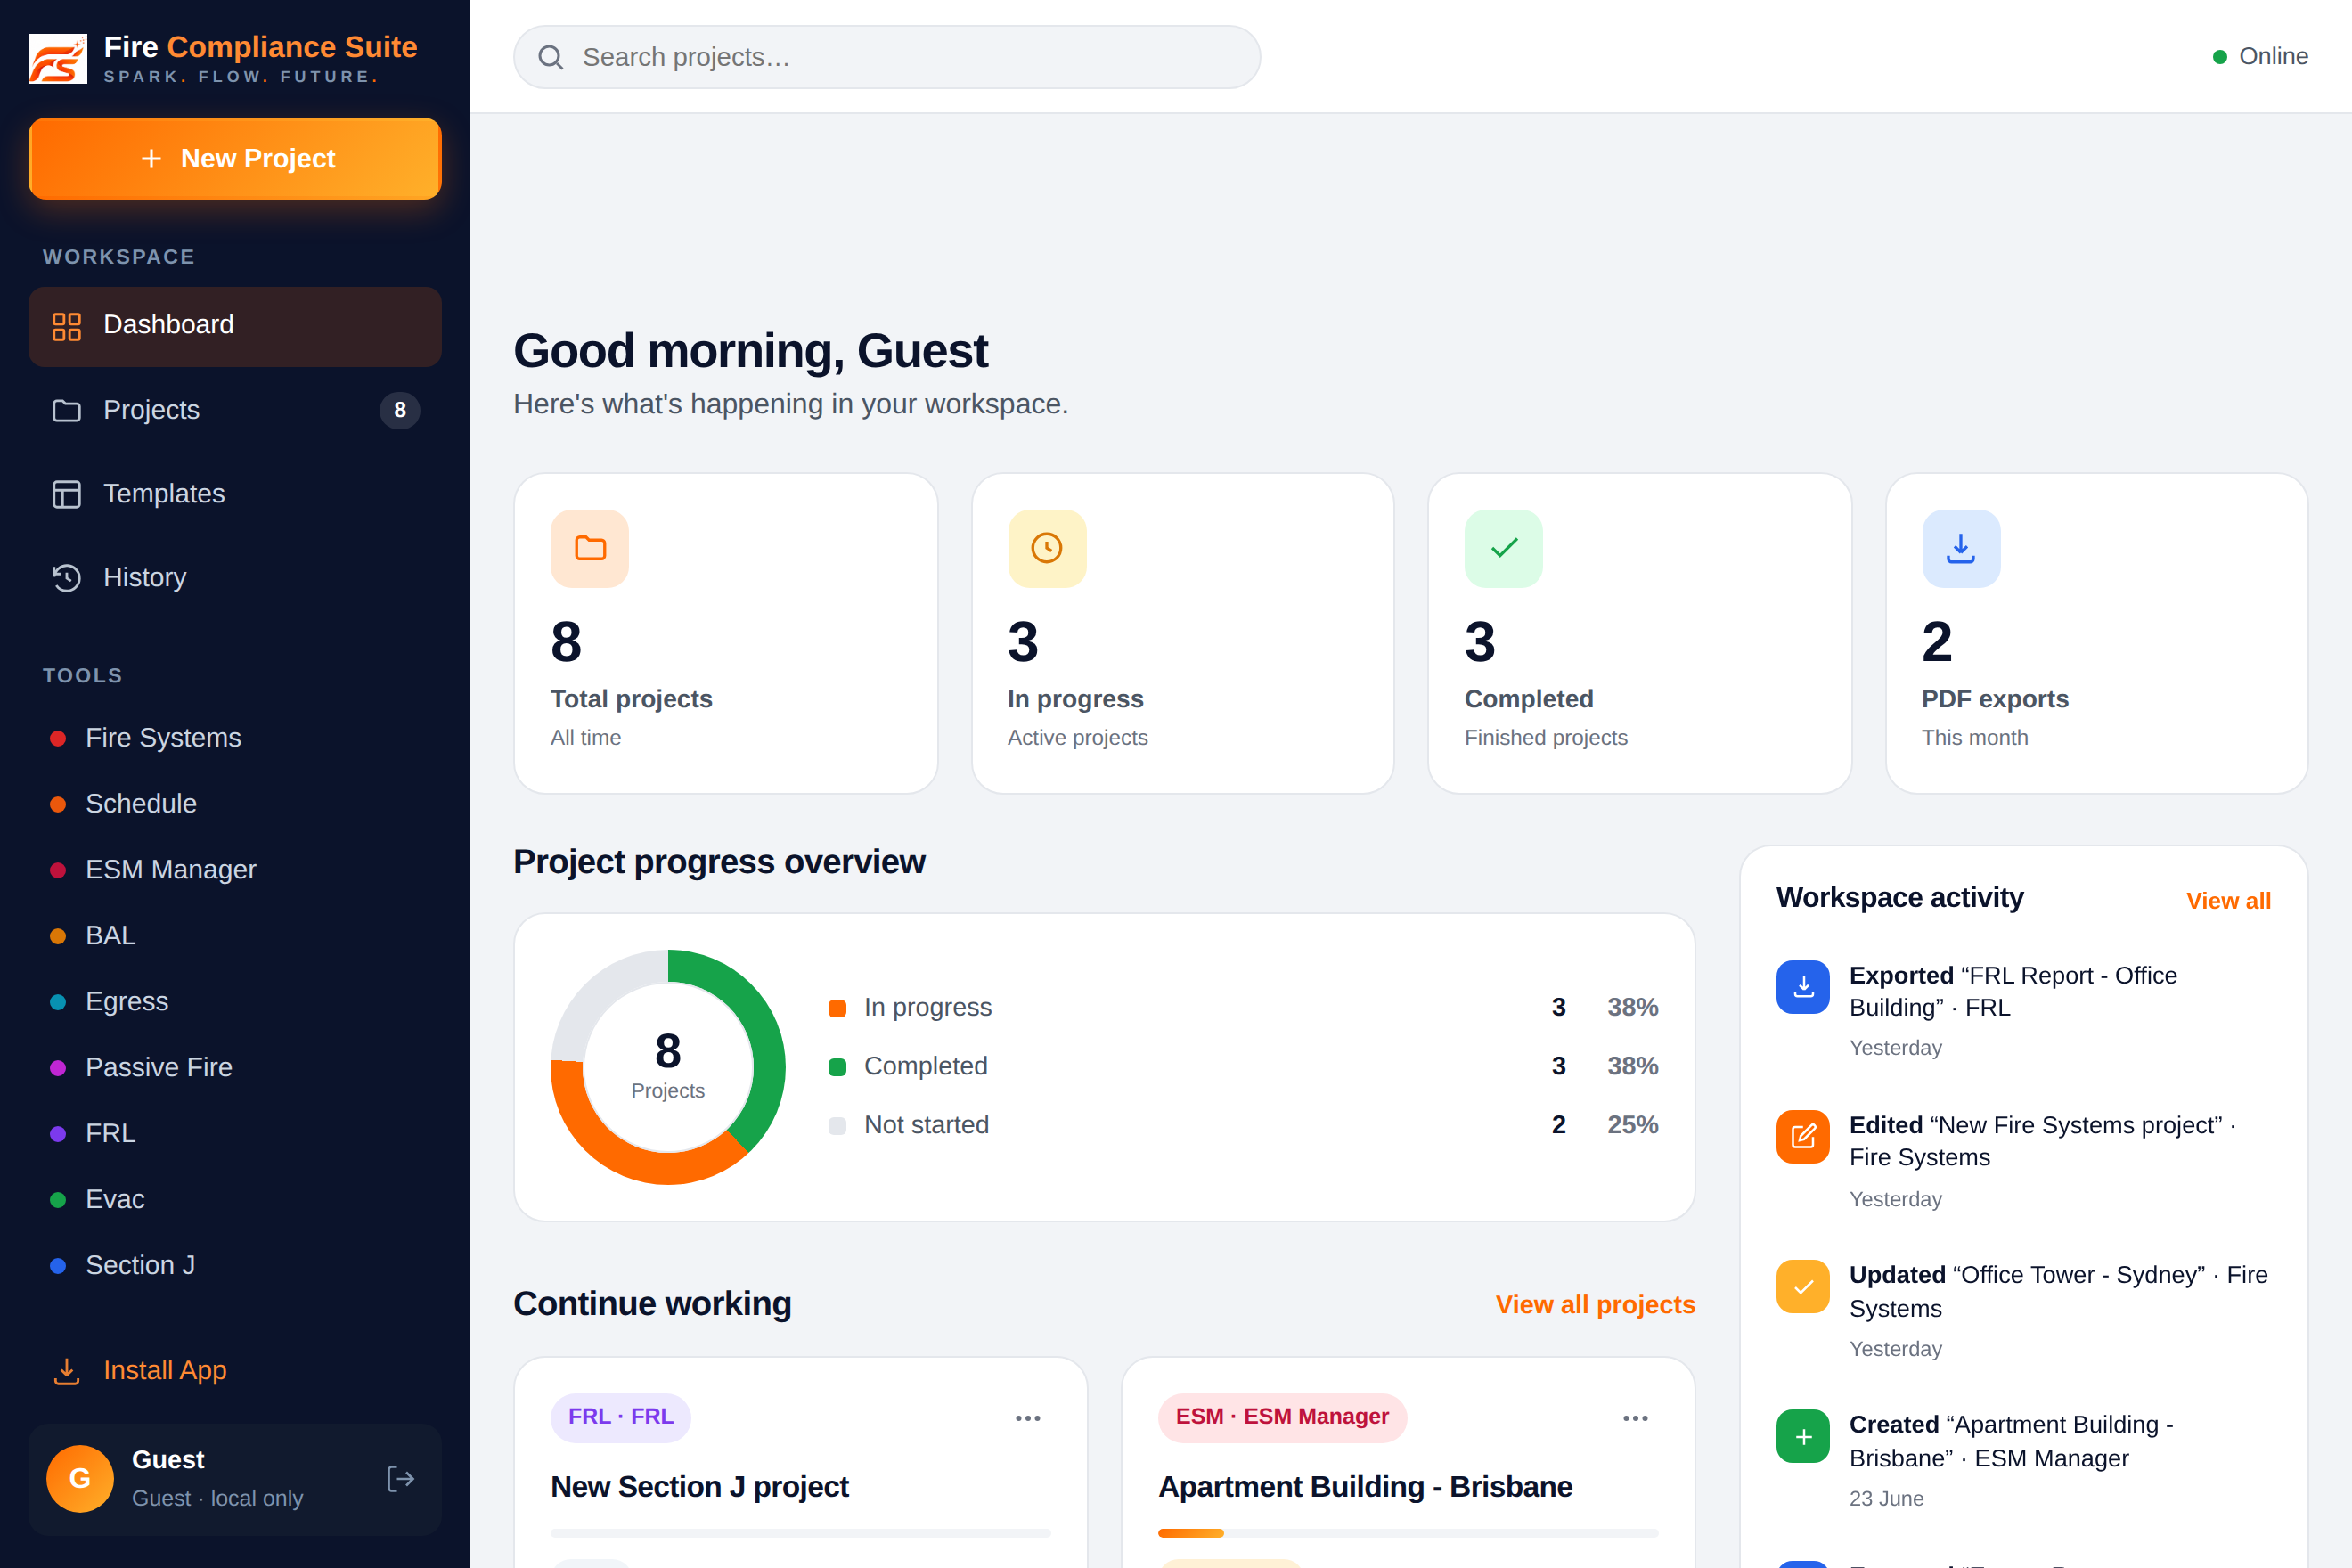Click inside the Search projects field
The width and height of the screenshot is (2352, 1568).
pyautogui.click(x=887, y=57)
